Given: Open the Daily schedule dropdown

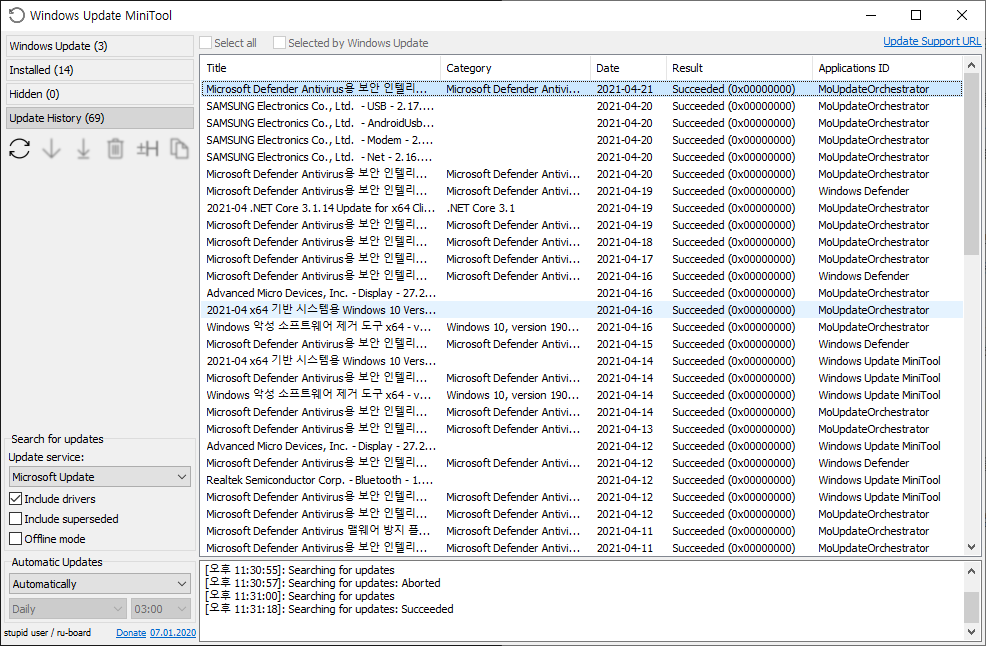Looking at the screenshot, I should click(x=68, y=609).
